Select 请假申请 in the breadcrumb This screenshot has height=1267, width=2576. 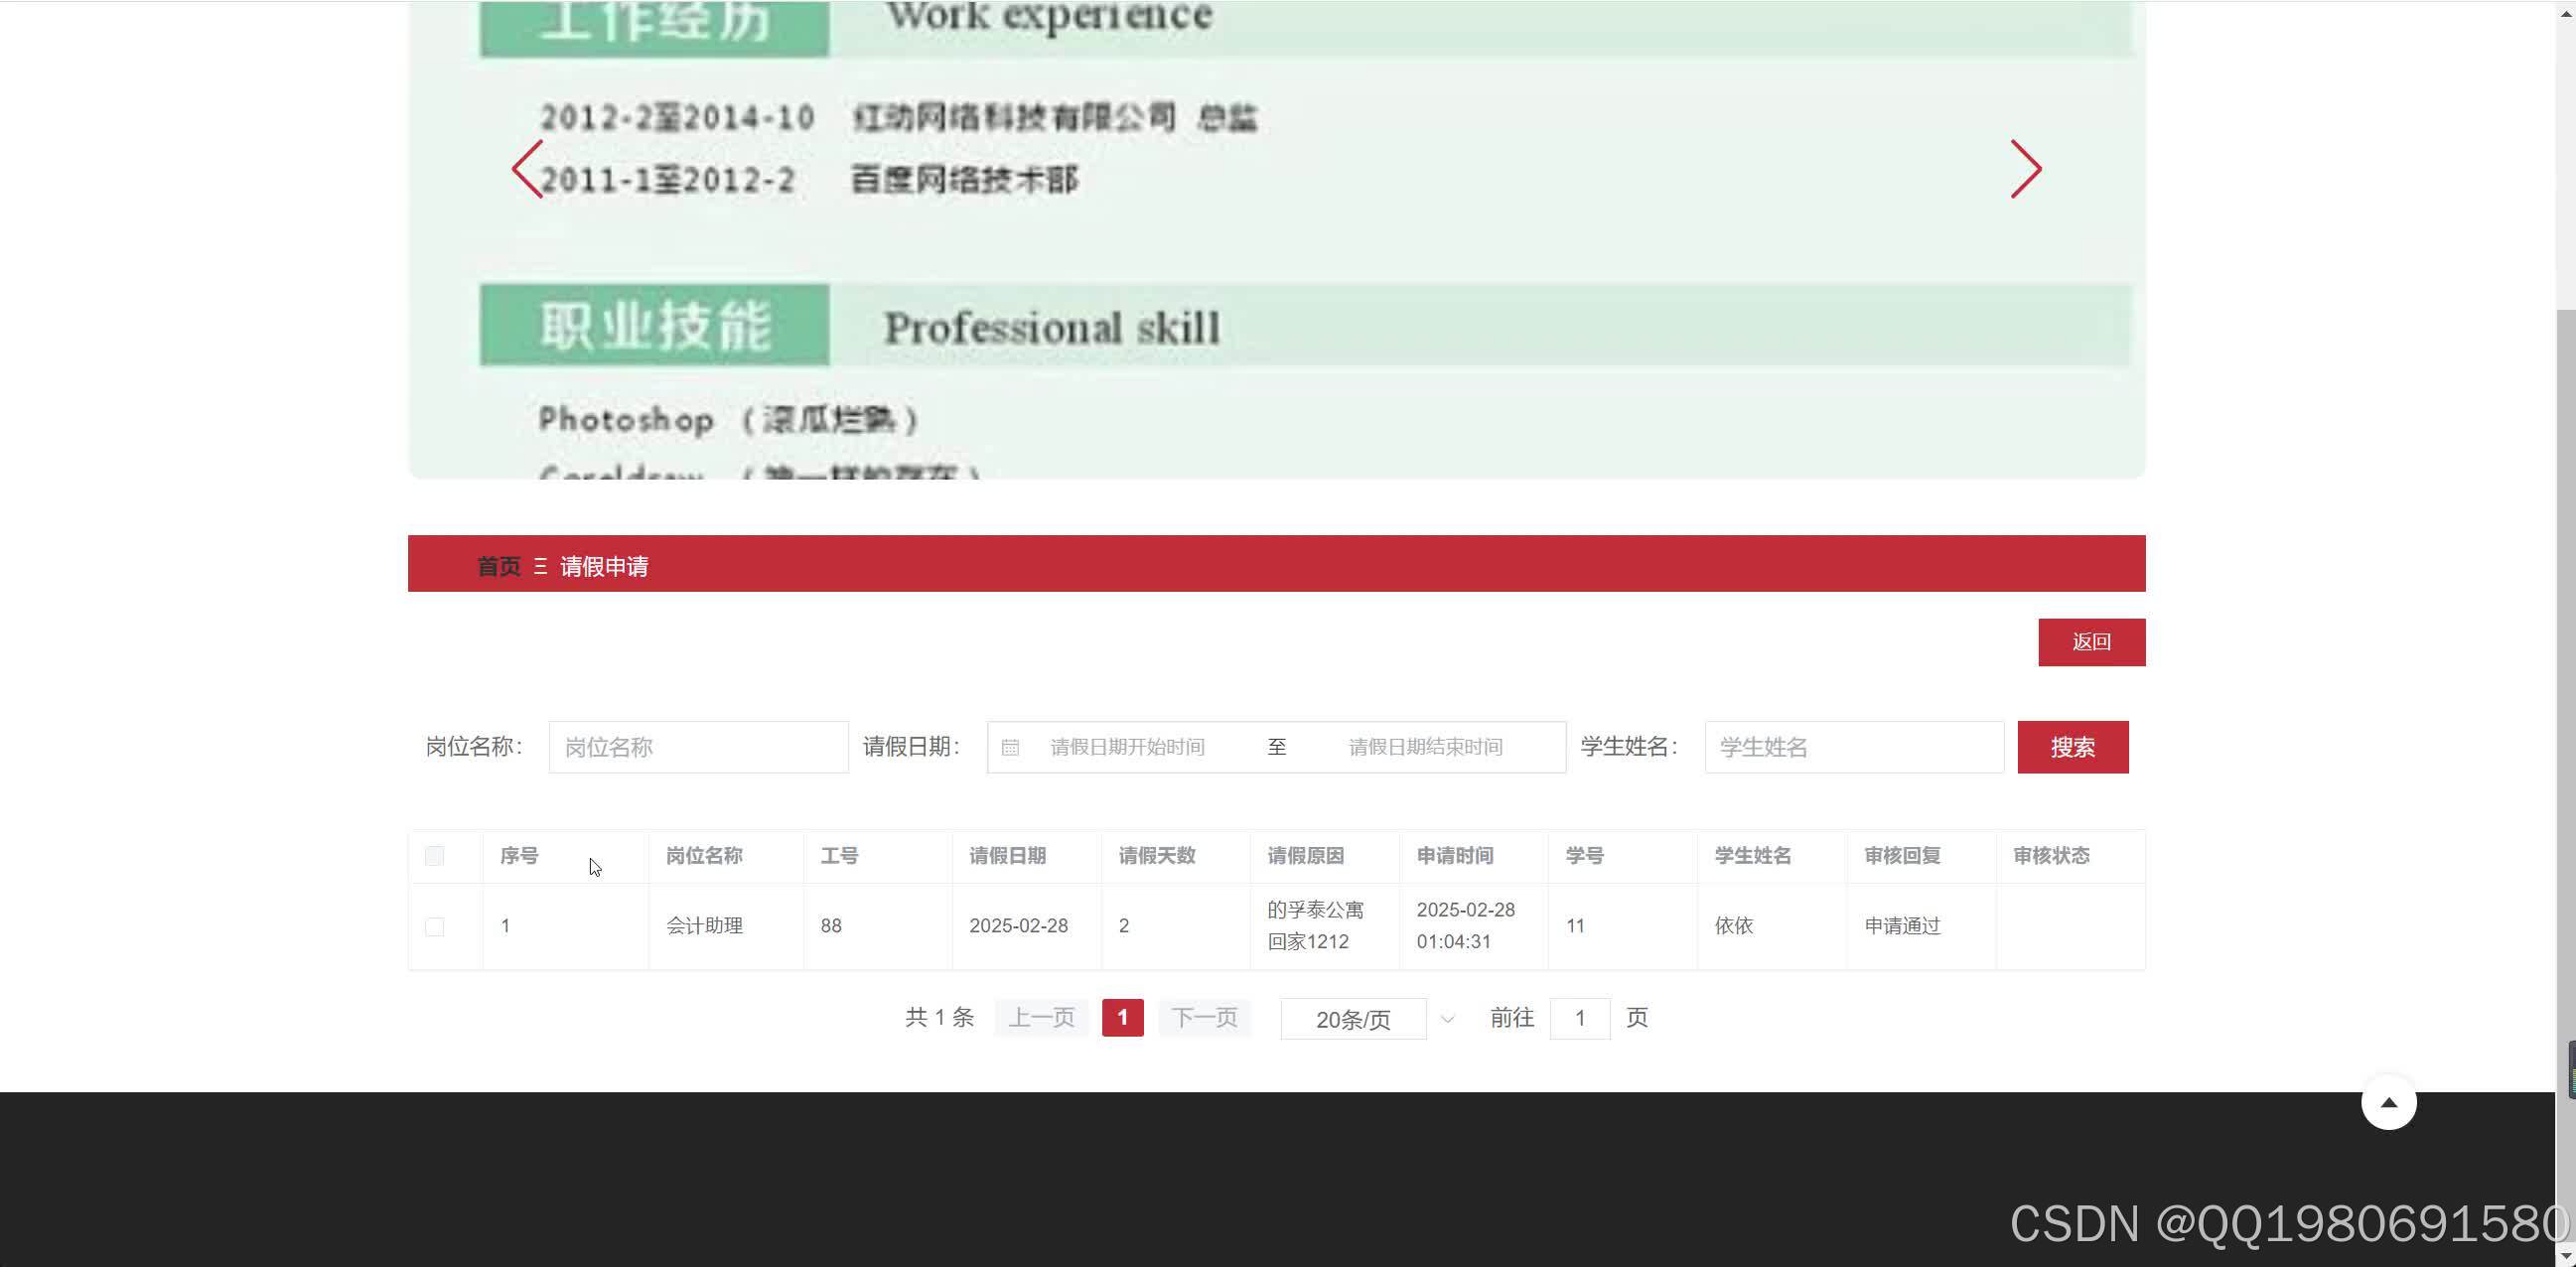tap(604, 566)
